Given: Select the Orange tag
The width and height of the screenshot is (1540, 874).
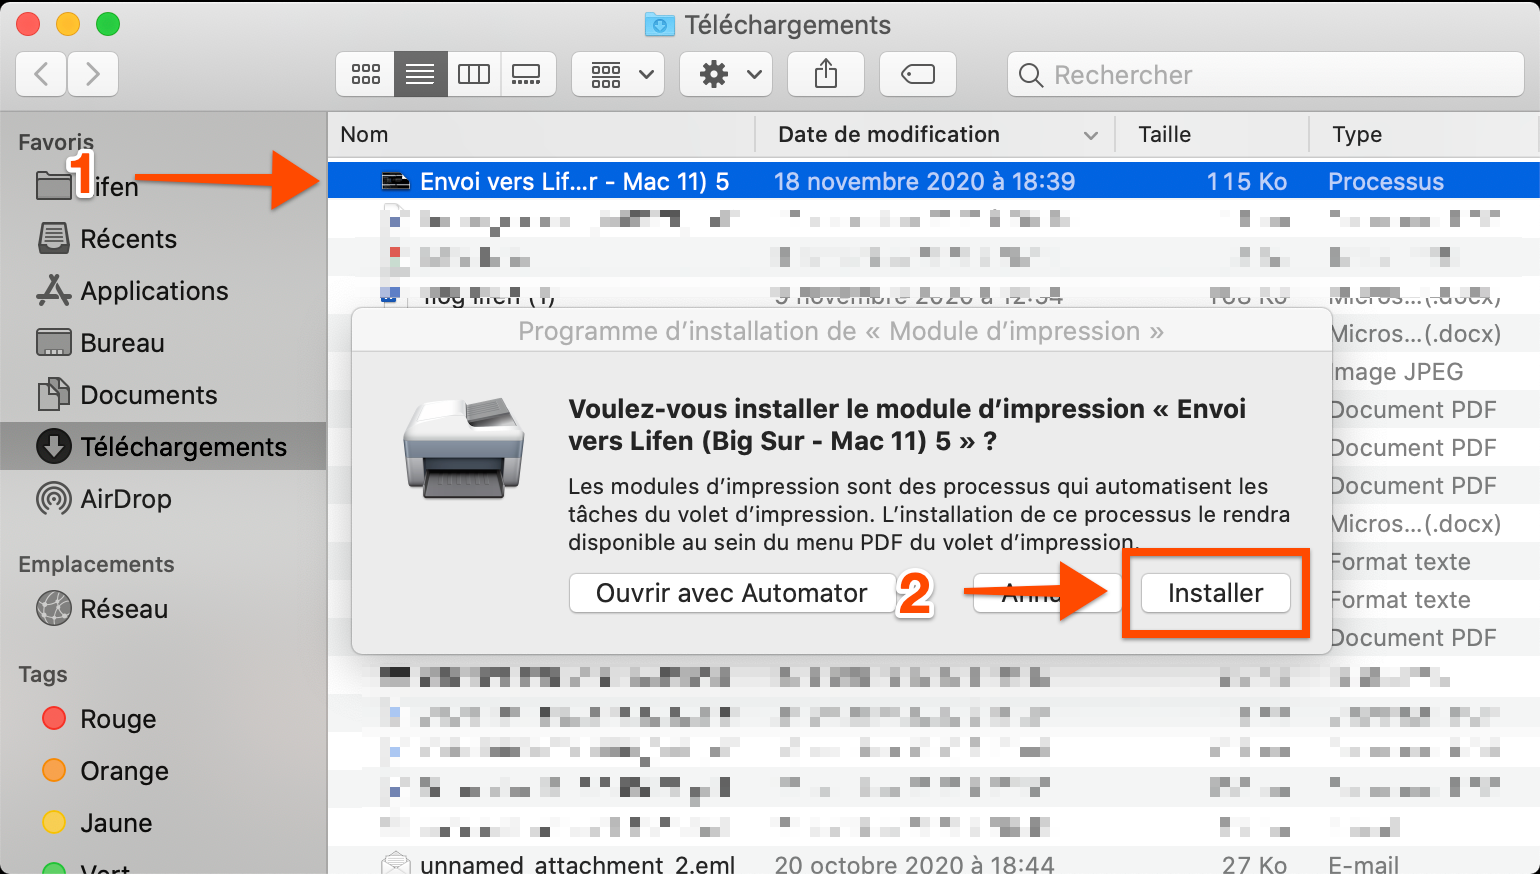Looking at the screenshot, I should pyautogui.click(x=163, y=771).
